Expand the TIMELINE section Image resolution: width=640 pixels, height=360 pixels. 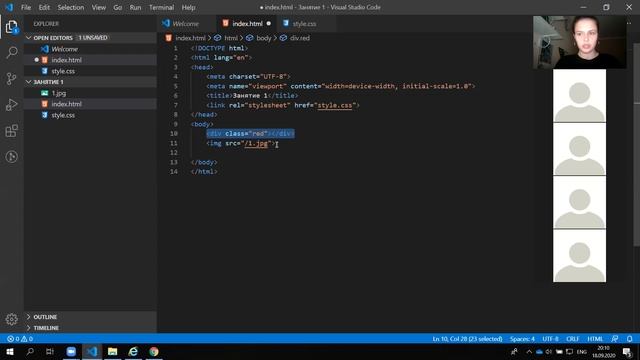(90, 328)
